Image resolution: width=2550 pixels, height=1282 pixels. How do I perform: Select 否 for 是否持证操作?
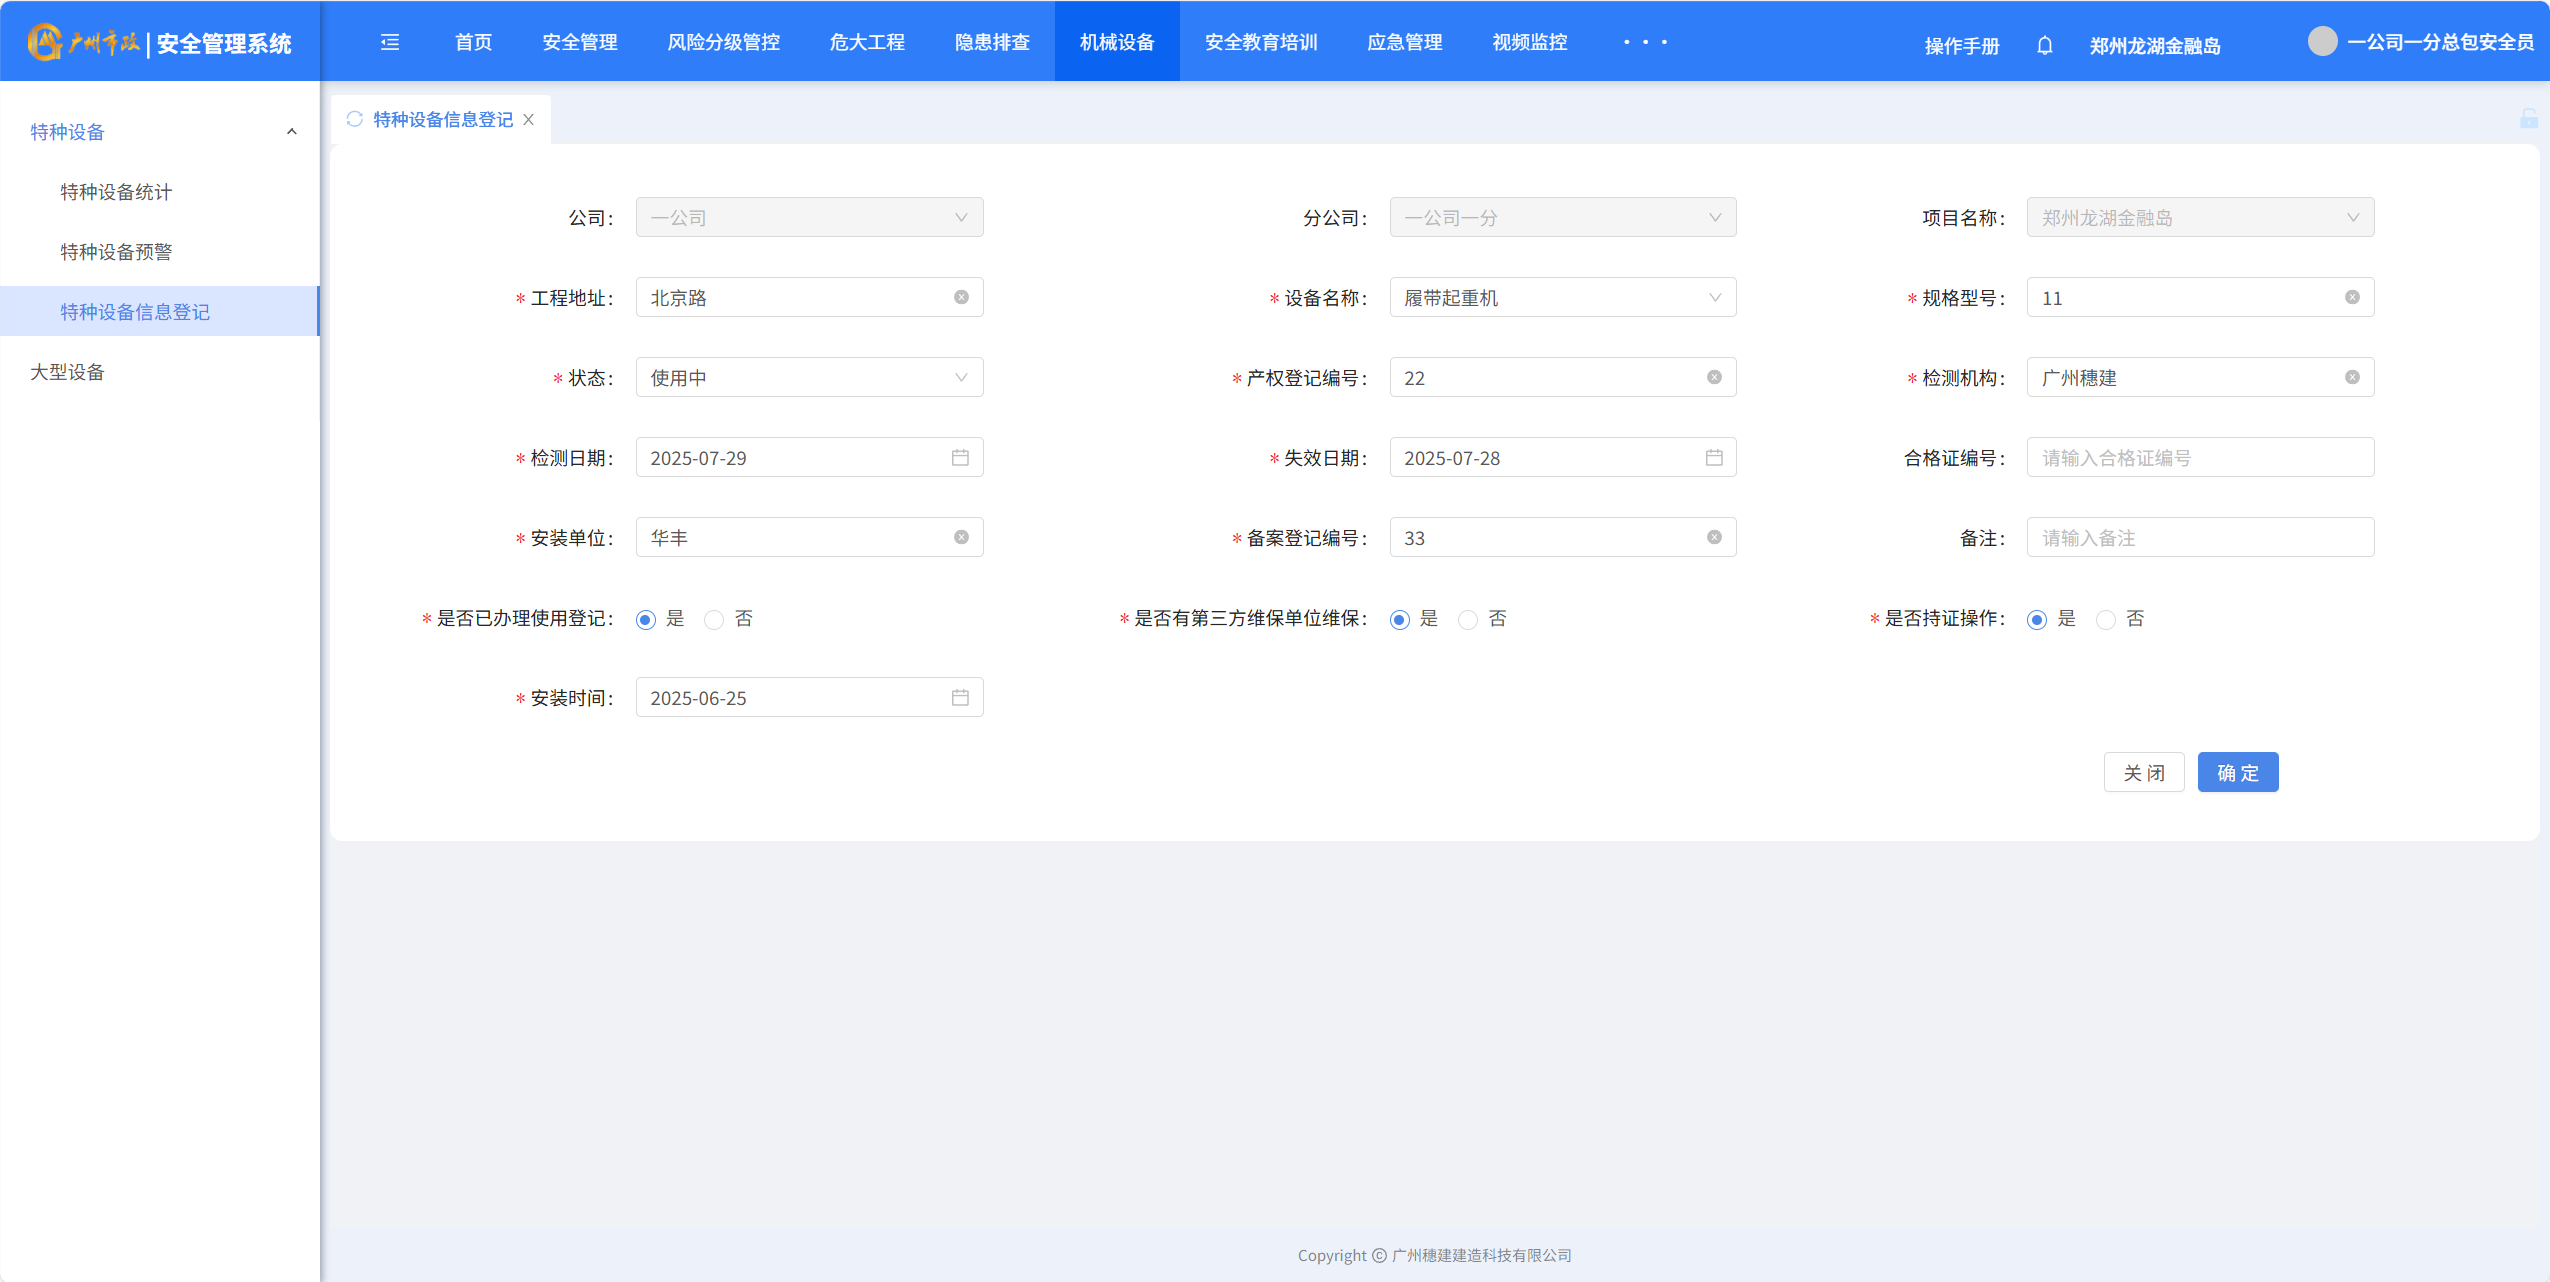2105,619
